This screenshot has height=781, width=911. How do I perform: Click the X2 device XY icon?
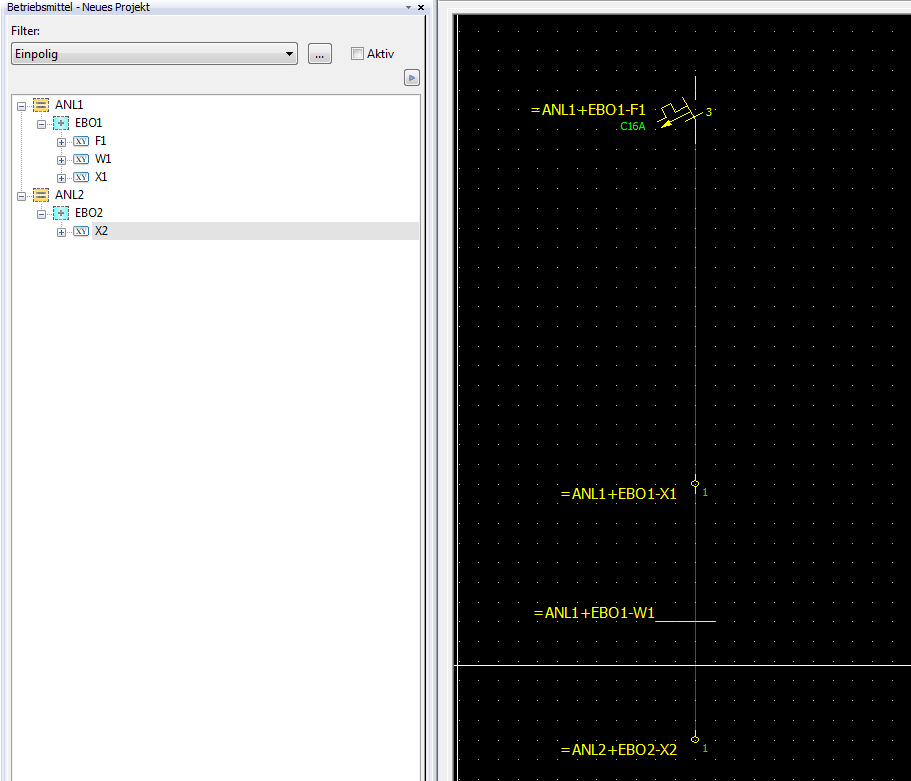click(x=81, y=231)
